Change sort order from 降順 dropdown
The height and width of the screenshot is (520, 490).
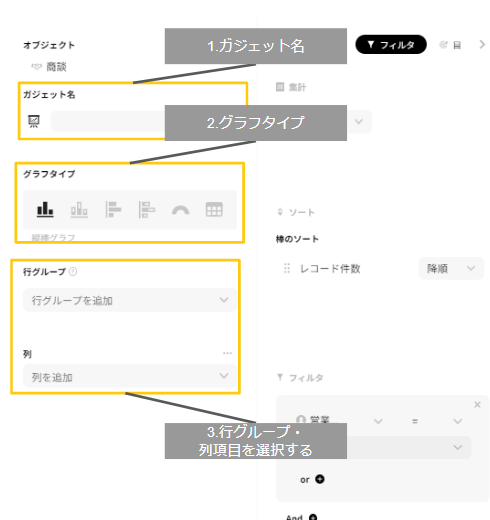(451, 268)
